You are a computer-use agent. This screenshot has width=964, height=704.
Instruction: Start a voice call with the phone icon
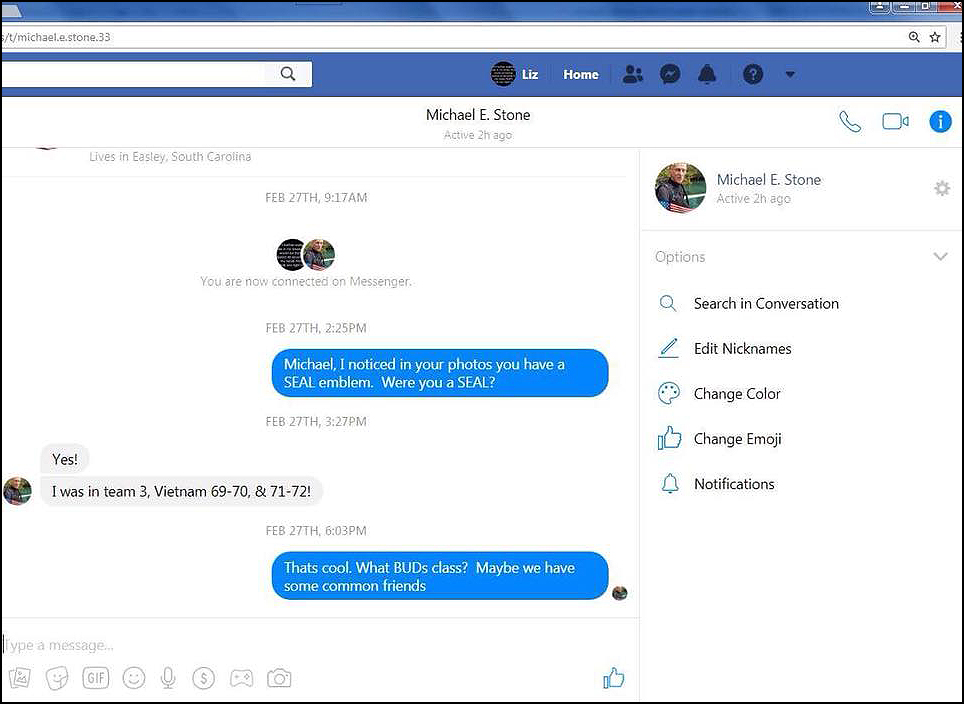point(850,122)
